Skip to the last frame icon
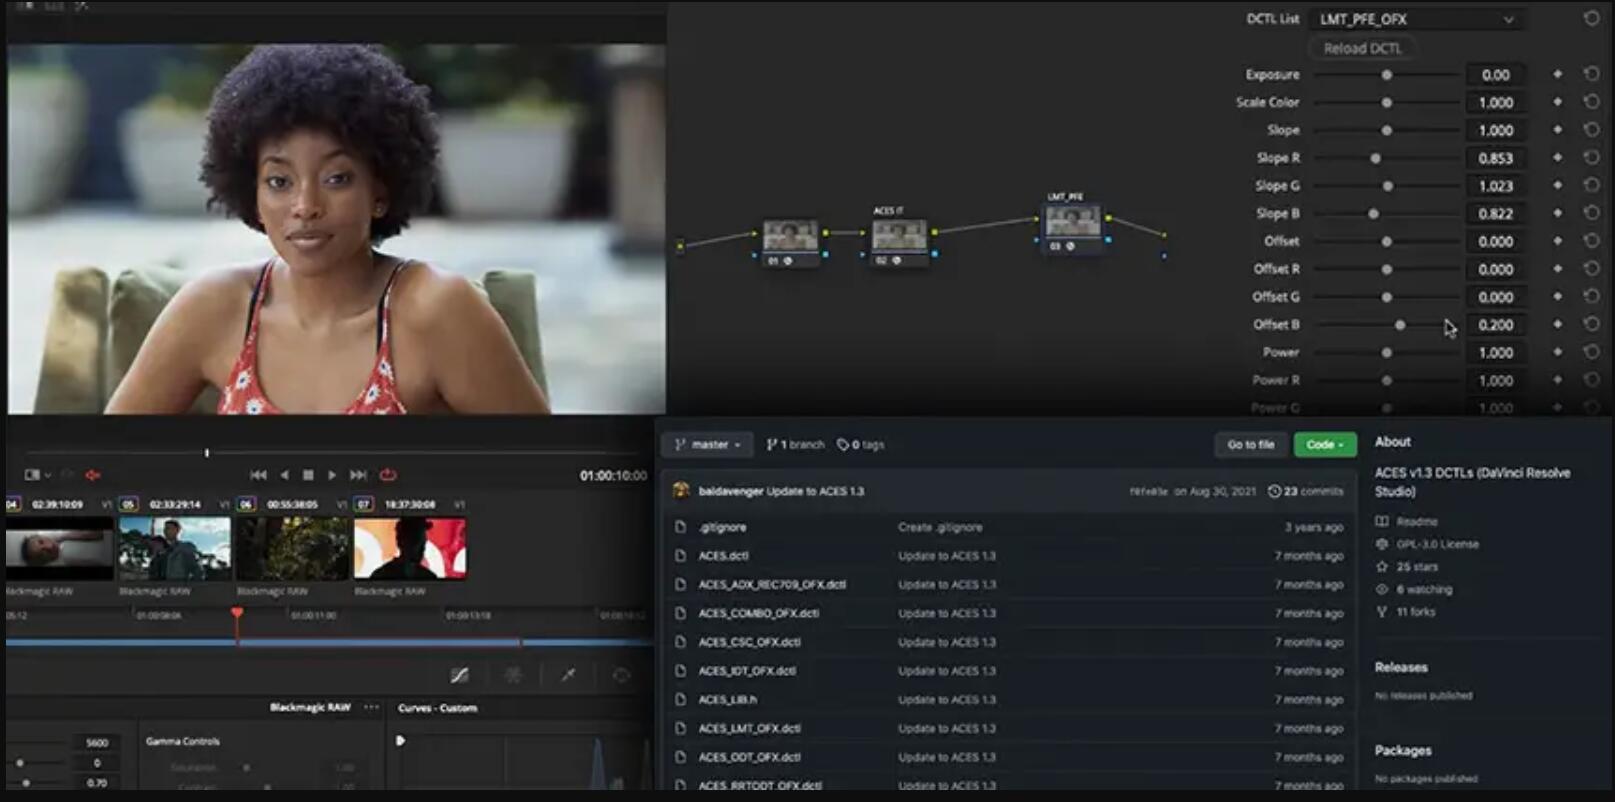This screenshot has width=1615, height=802. (x=358, y=475)
